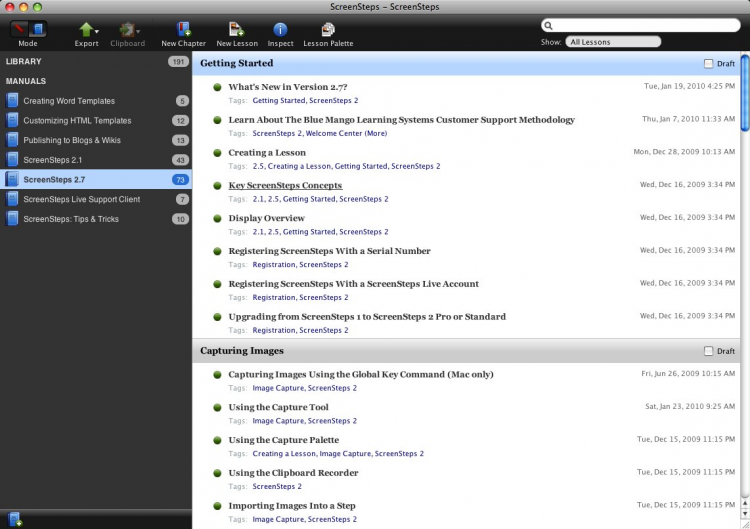Click green status dot for Using the Clipboard Recorder
The height and width of the screenshot is (529, 750).
click(217, 473)
